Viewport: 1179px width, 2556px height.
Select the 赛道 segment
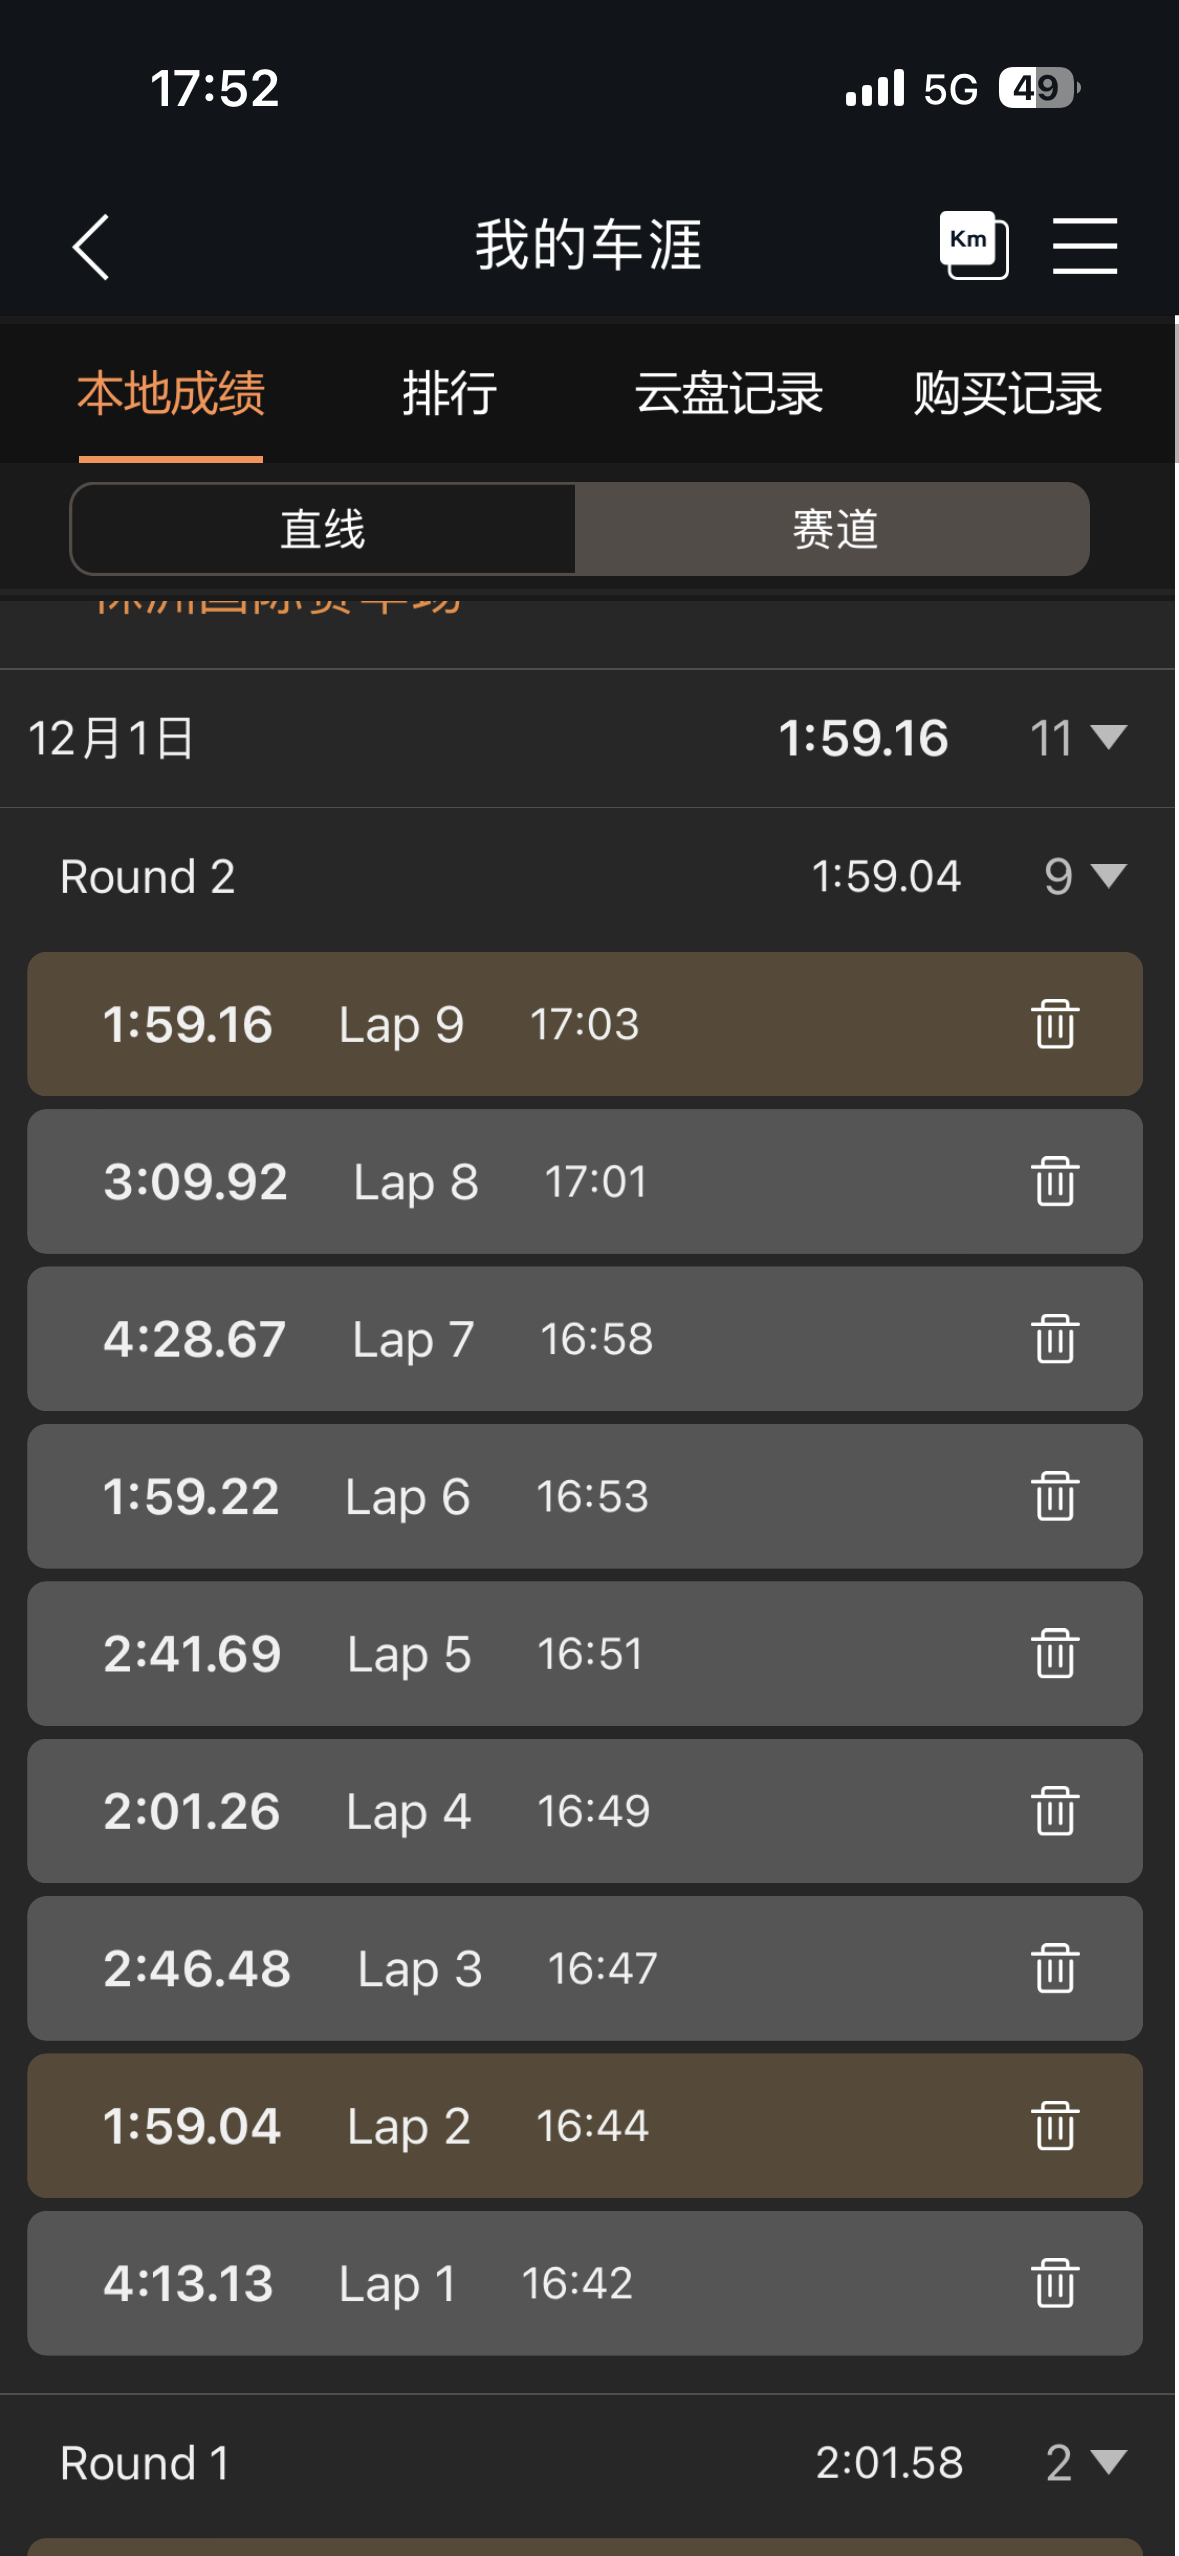pyautogui.click(x=834, y=529)
